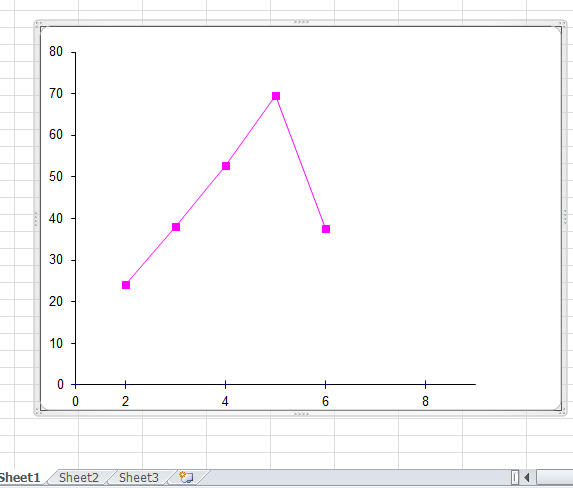573x488 pixels.
Task: Select the last data marker at x equals 6
Action: point(326,229)
